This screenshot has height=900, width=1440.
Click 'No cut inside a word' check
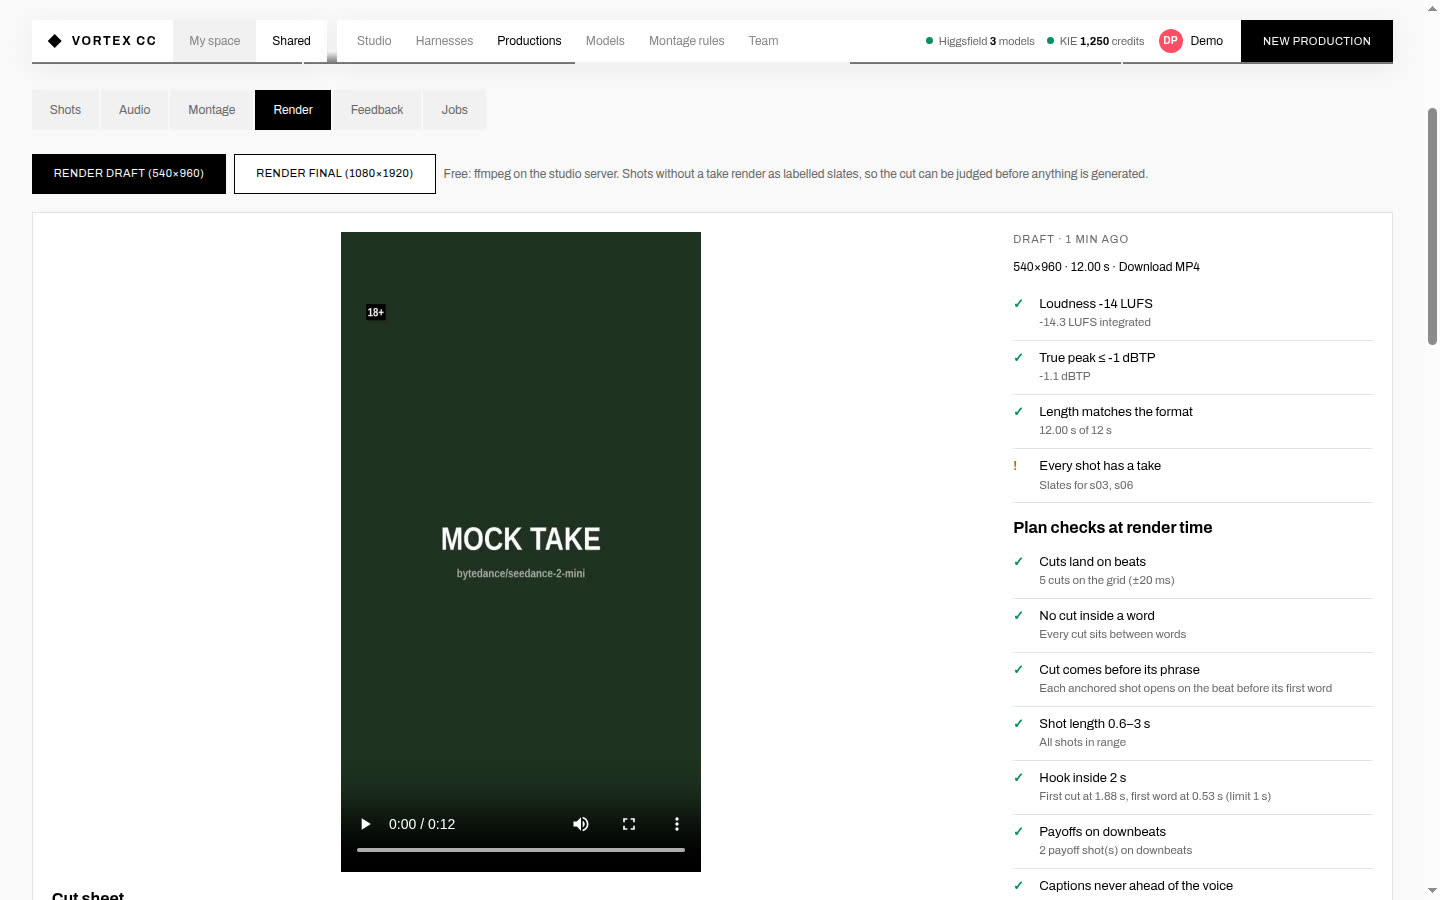pos(1193,625)
